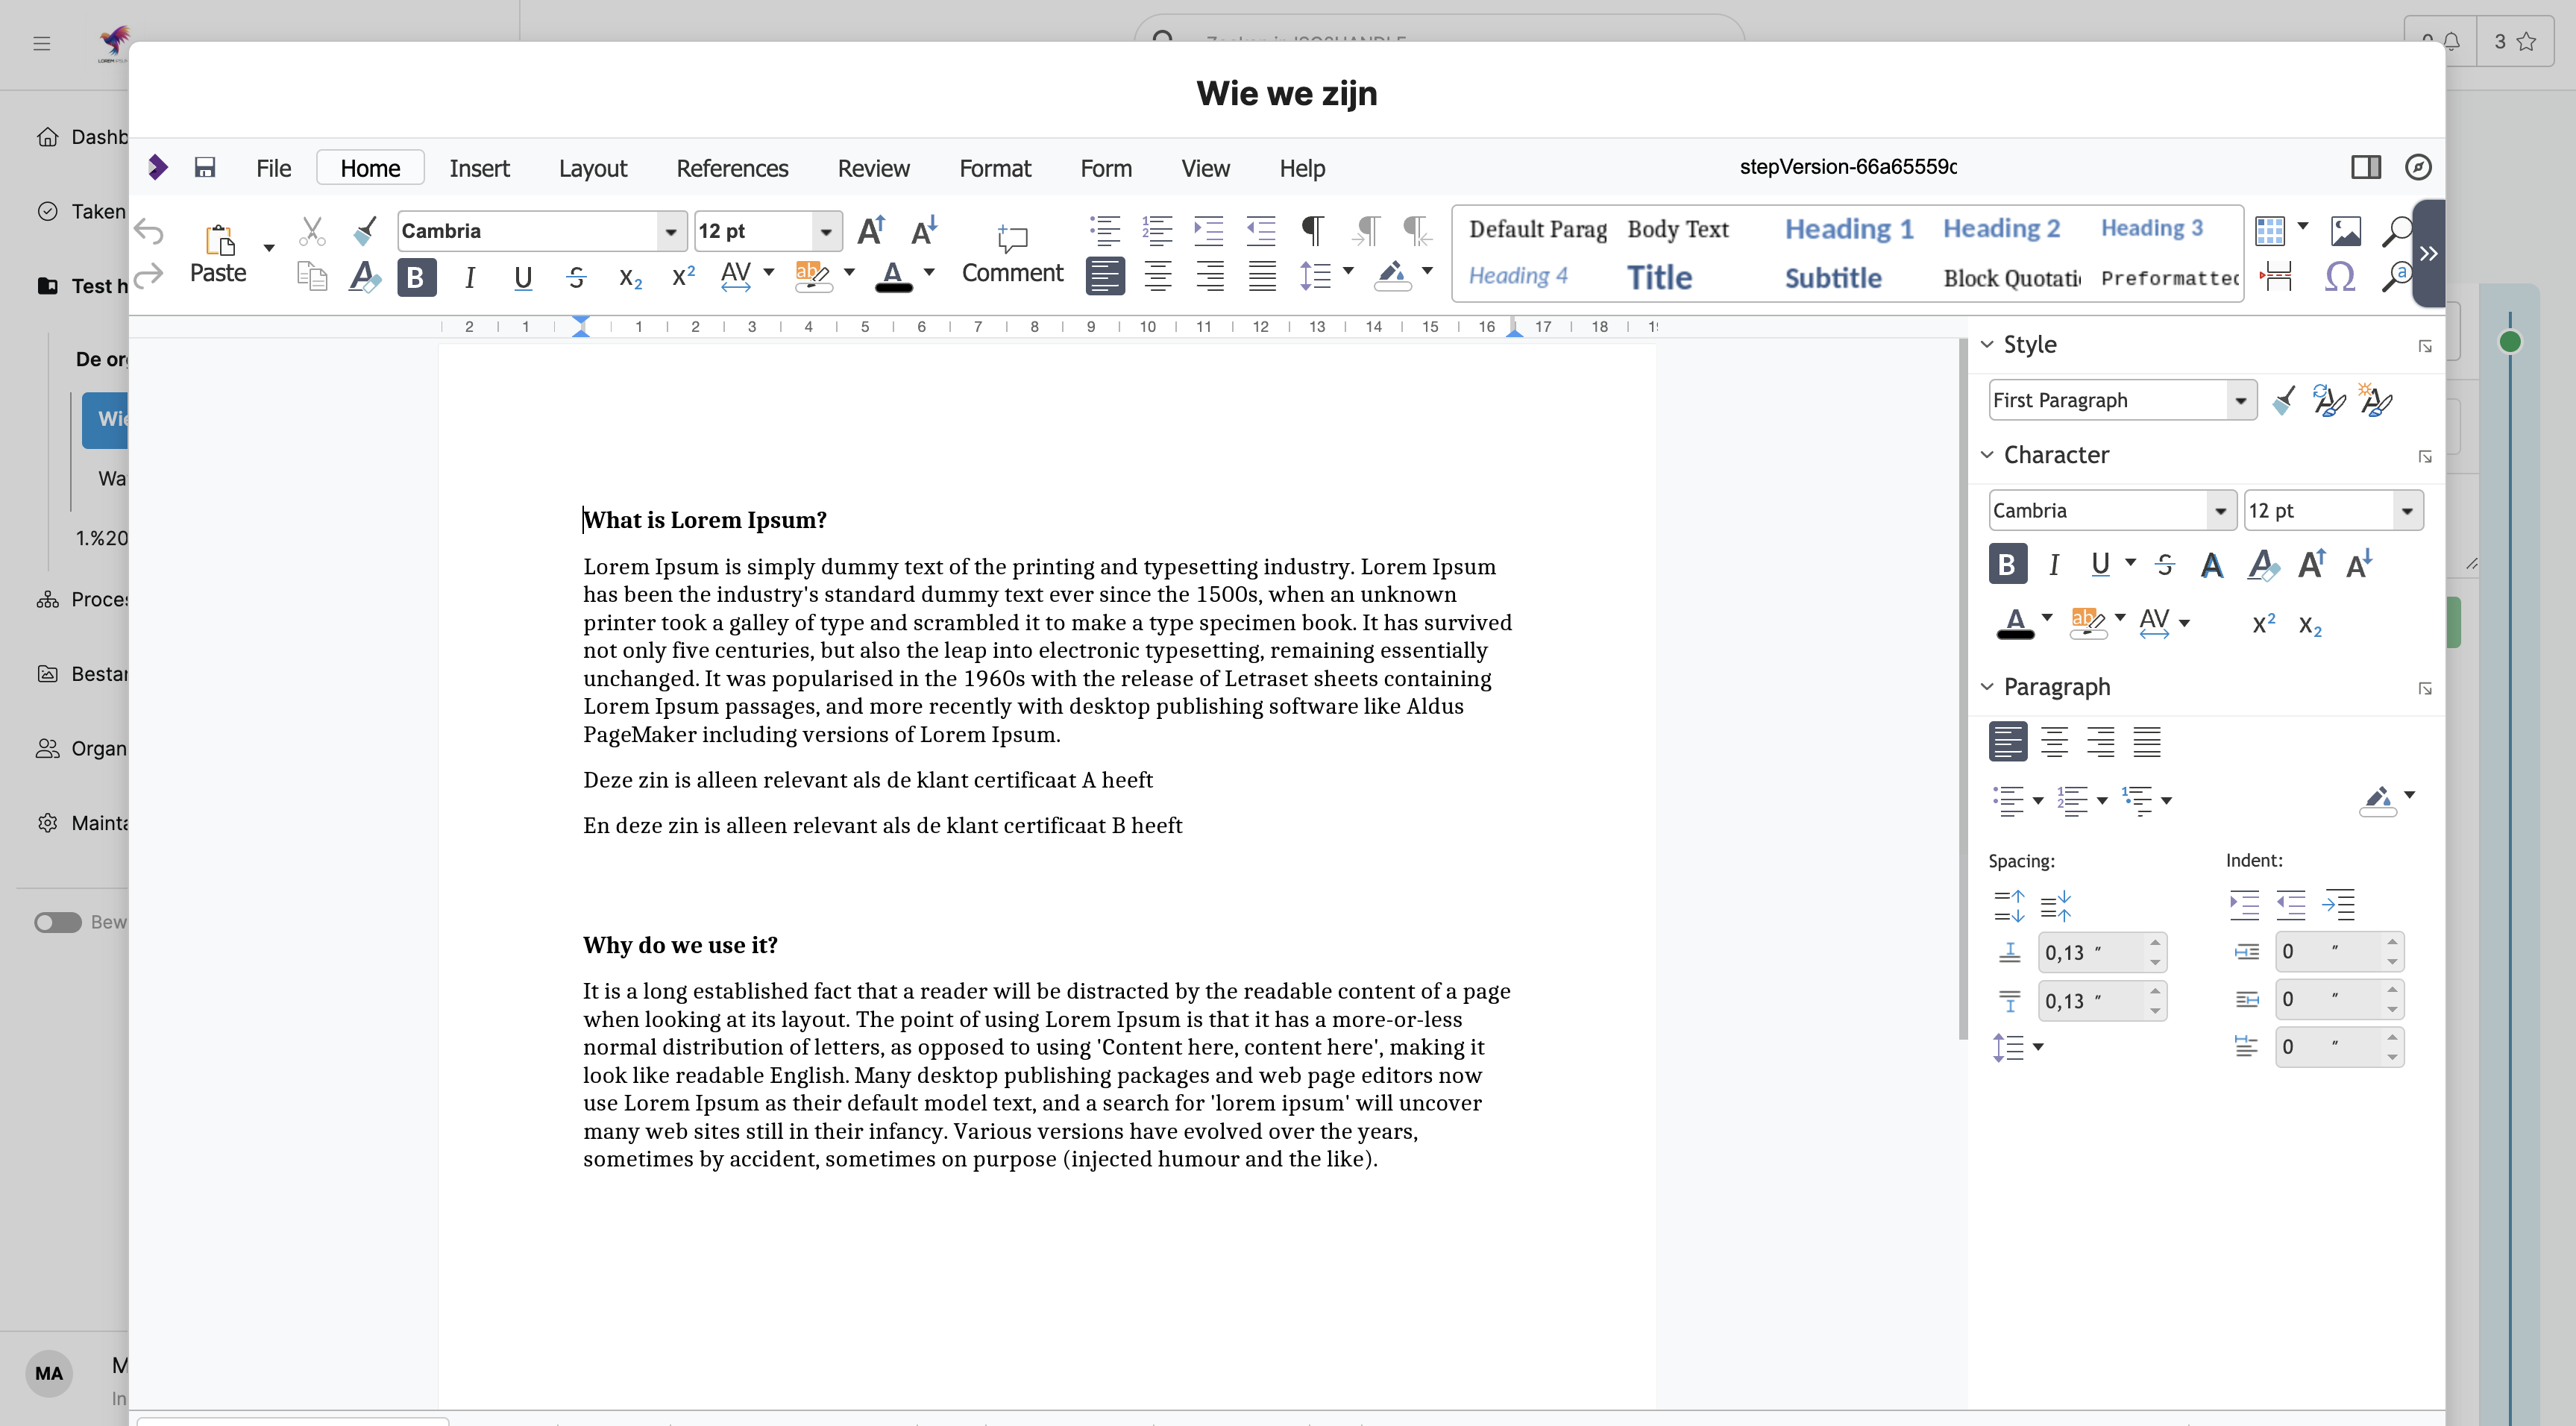The image size is (2576, 1426).
Task: Decrease font size with toolbar icon
Action: 925,231
